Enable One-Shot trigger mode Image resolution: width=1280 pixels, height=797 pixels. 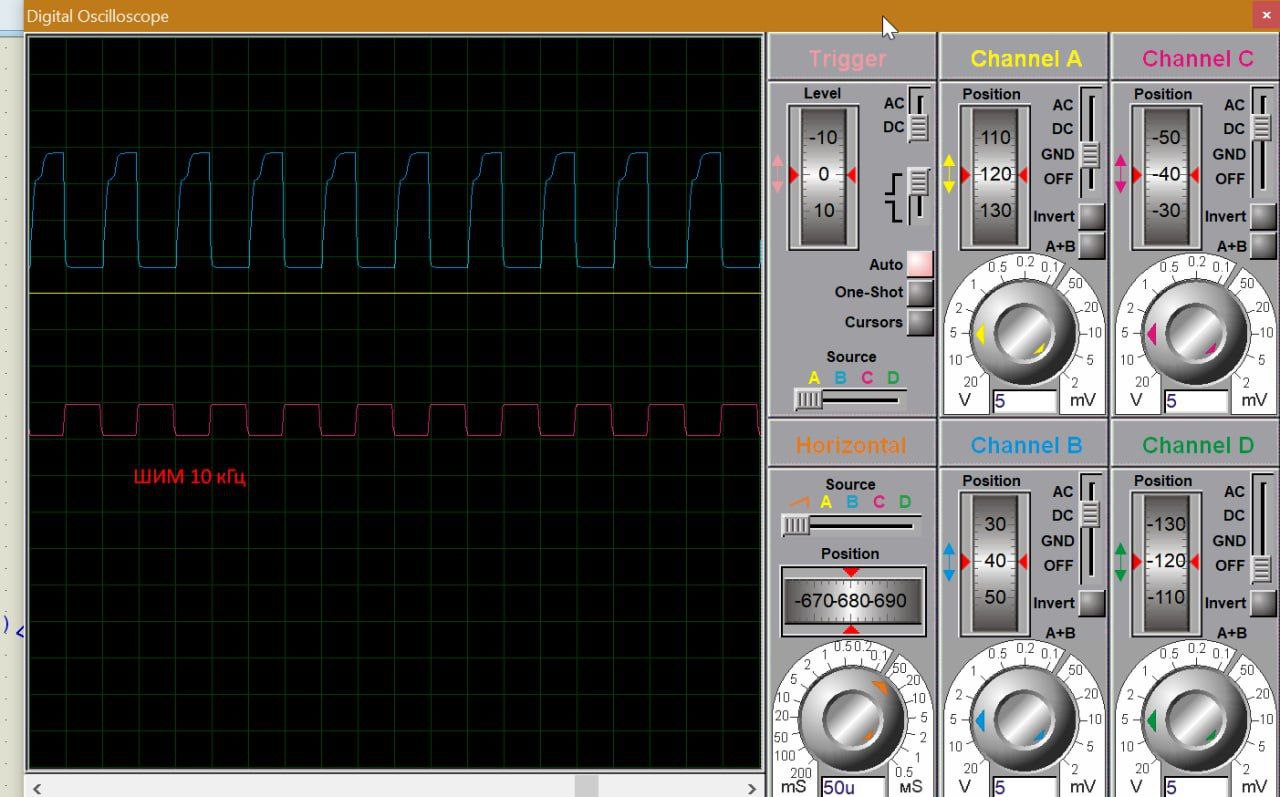point(919,293)
